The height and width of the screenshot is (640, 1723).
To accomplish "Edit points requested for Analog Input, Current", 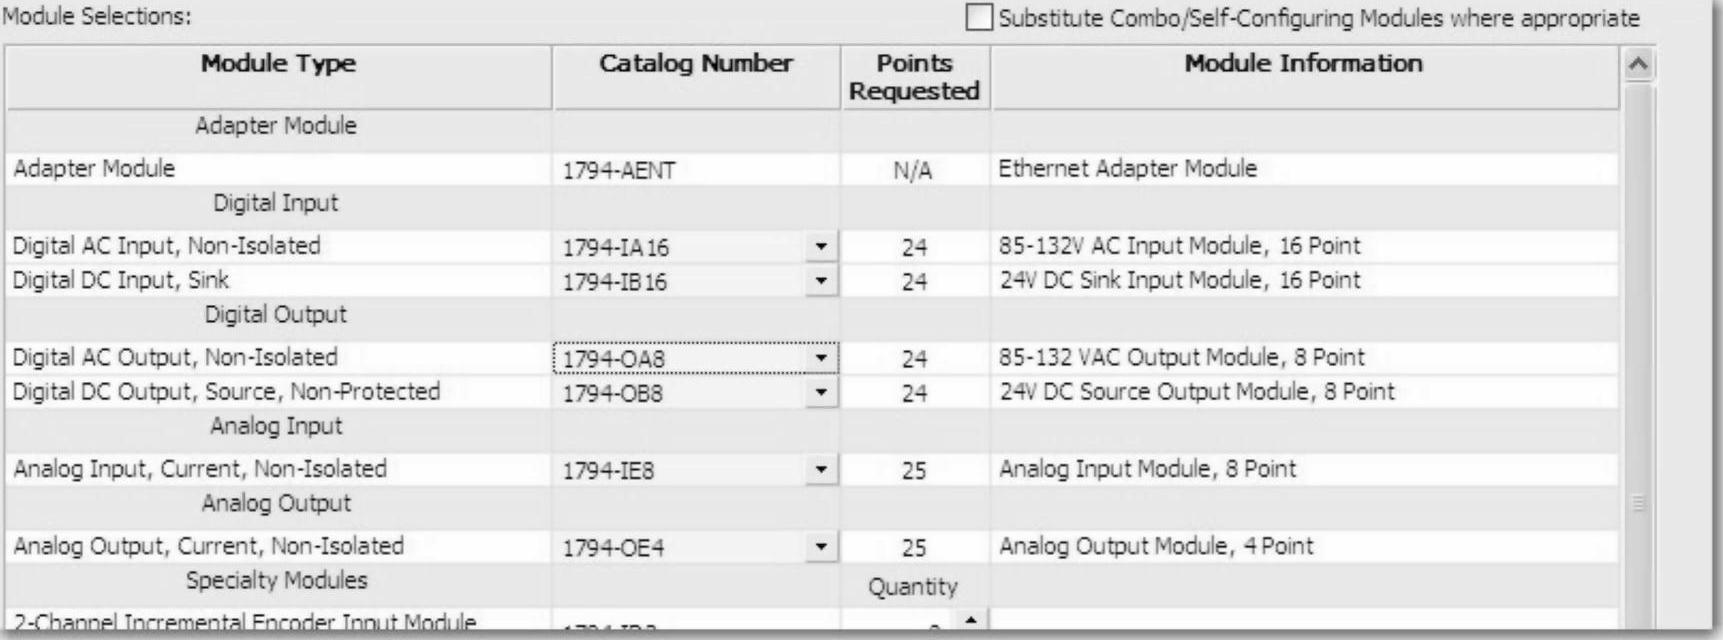I will [x=914, y=470].
